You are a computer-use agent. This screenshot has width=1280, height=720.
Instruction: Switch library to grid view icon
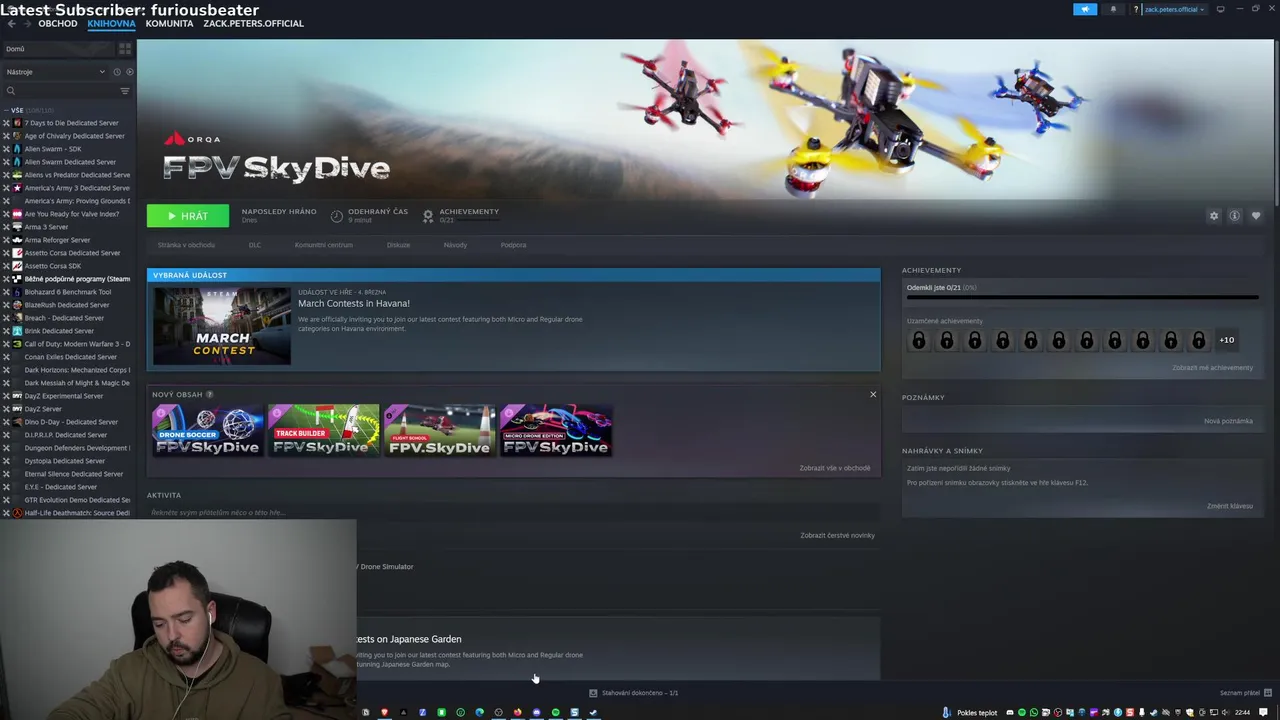coord(125,48)
